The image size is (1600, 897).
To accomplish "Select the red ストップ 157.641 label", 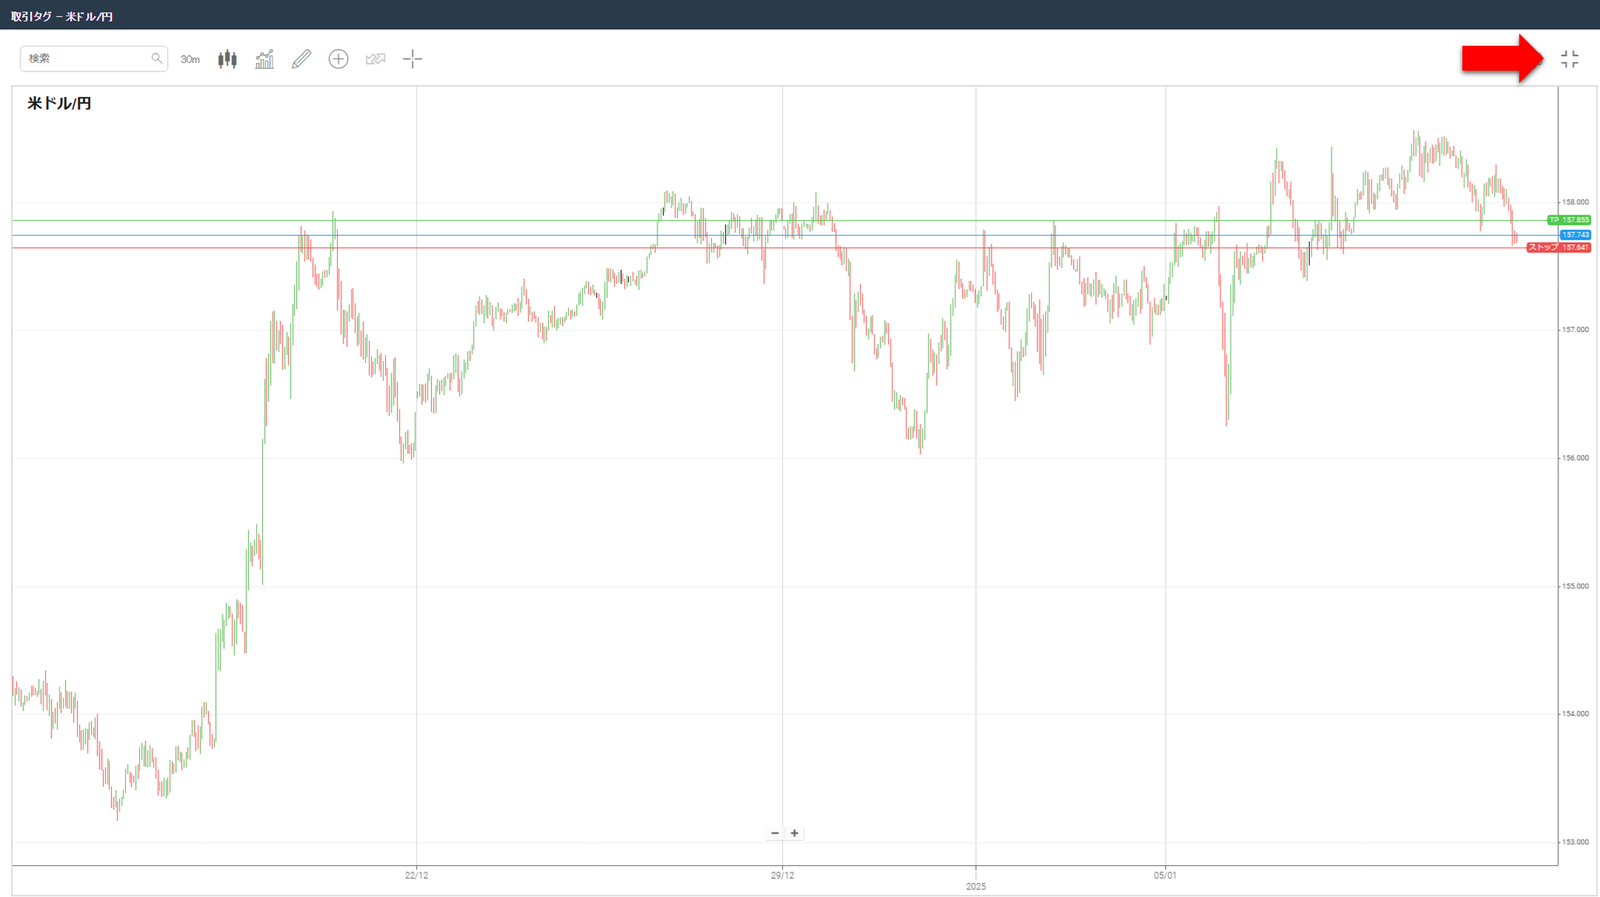I will click(x=1558, y=247).
